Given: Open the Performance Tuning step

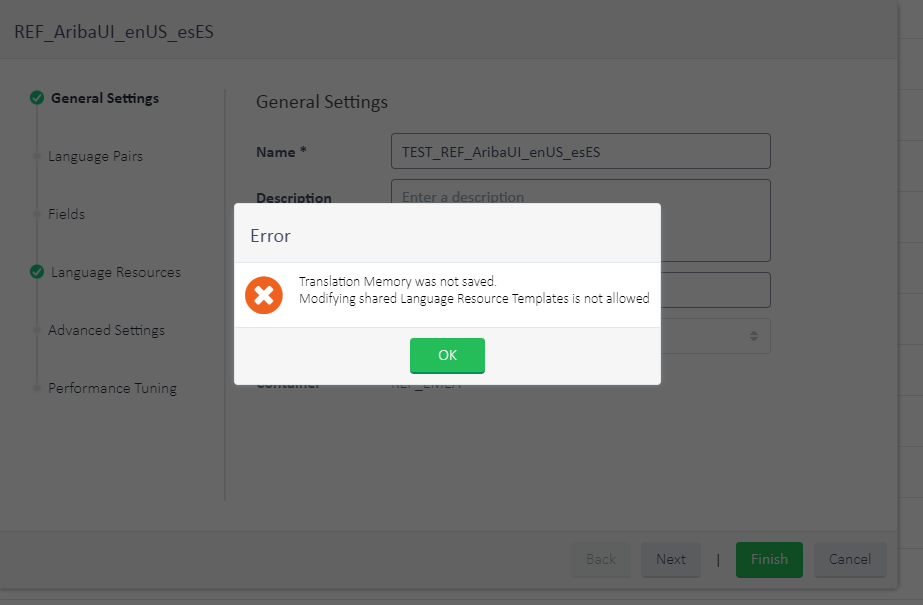Looking at the screenshot, I should [x=112, y=388].
